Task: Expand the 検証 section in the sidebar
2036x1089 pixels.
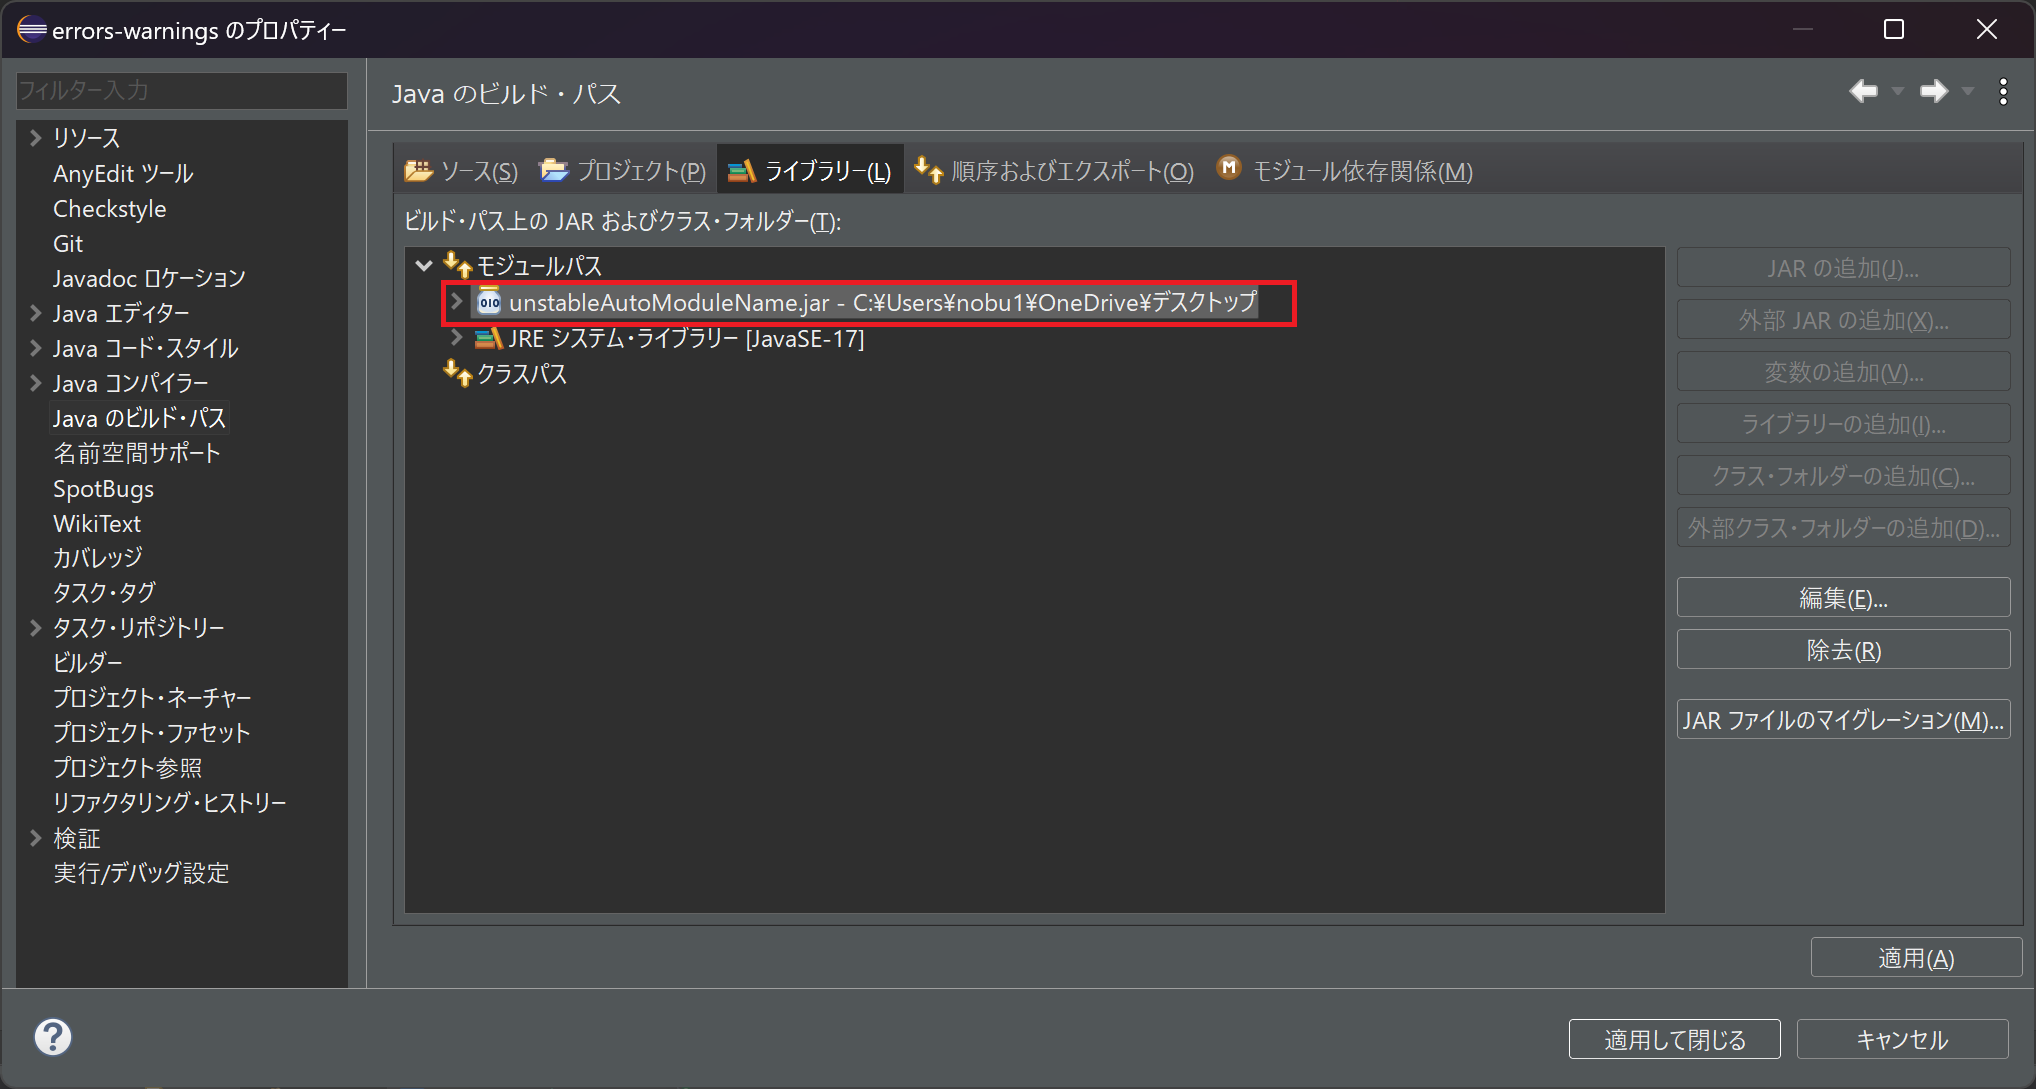Action: [33, 837]
